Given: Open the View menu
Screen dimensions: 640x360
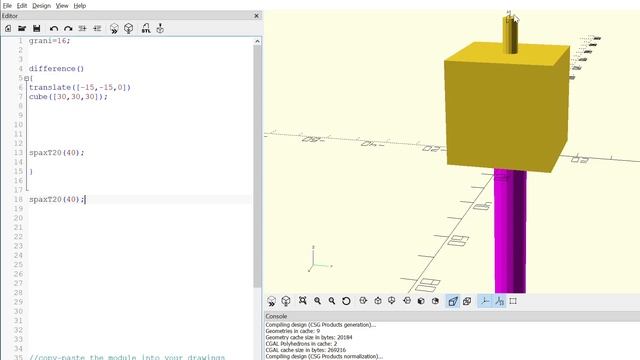Looking at the screenshot, I should click(62, 6).
